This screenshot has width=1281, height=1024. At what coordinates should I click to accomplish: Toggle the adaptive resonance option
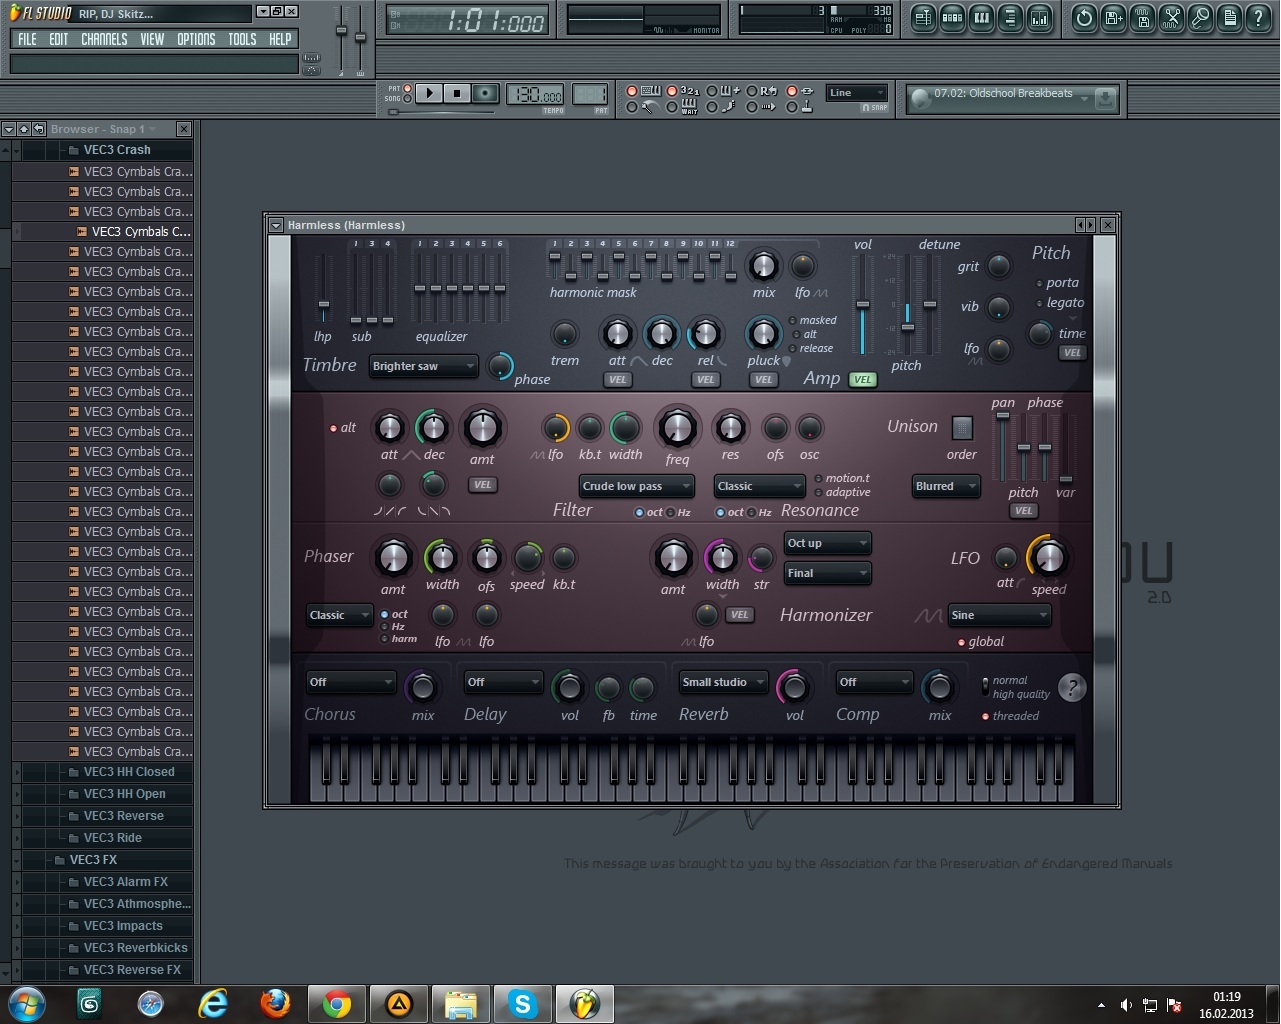click(842, 492)
